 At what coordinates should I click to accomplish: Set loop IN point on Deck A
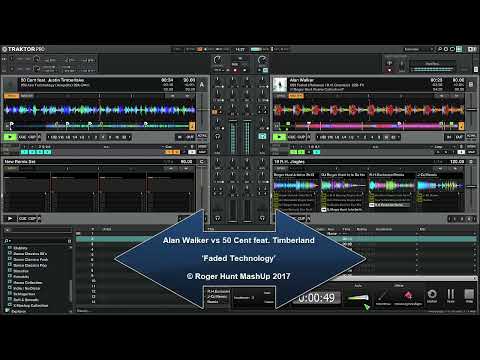tap(180, 137)
